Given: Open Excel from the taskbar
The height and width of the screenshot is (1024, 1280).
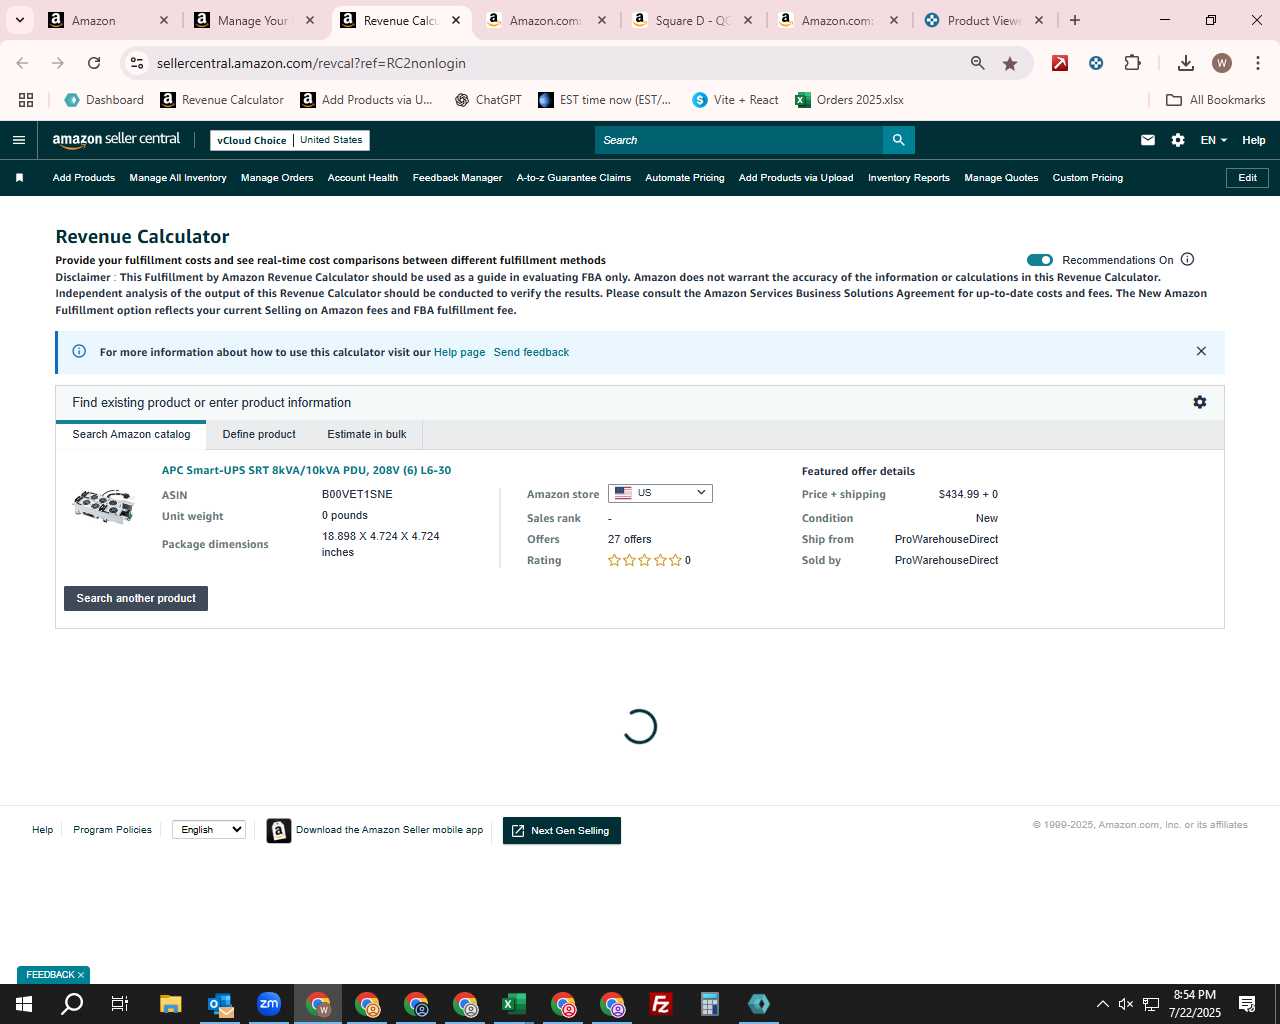Looking at the screenshot, I should [514, 1004].
